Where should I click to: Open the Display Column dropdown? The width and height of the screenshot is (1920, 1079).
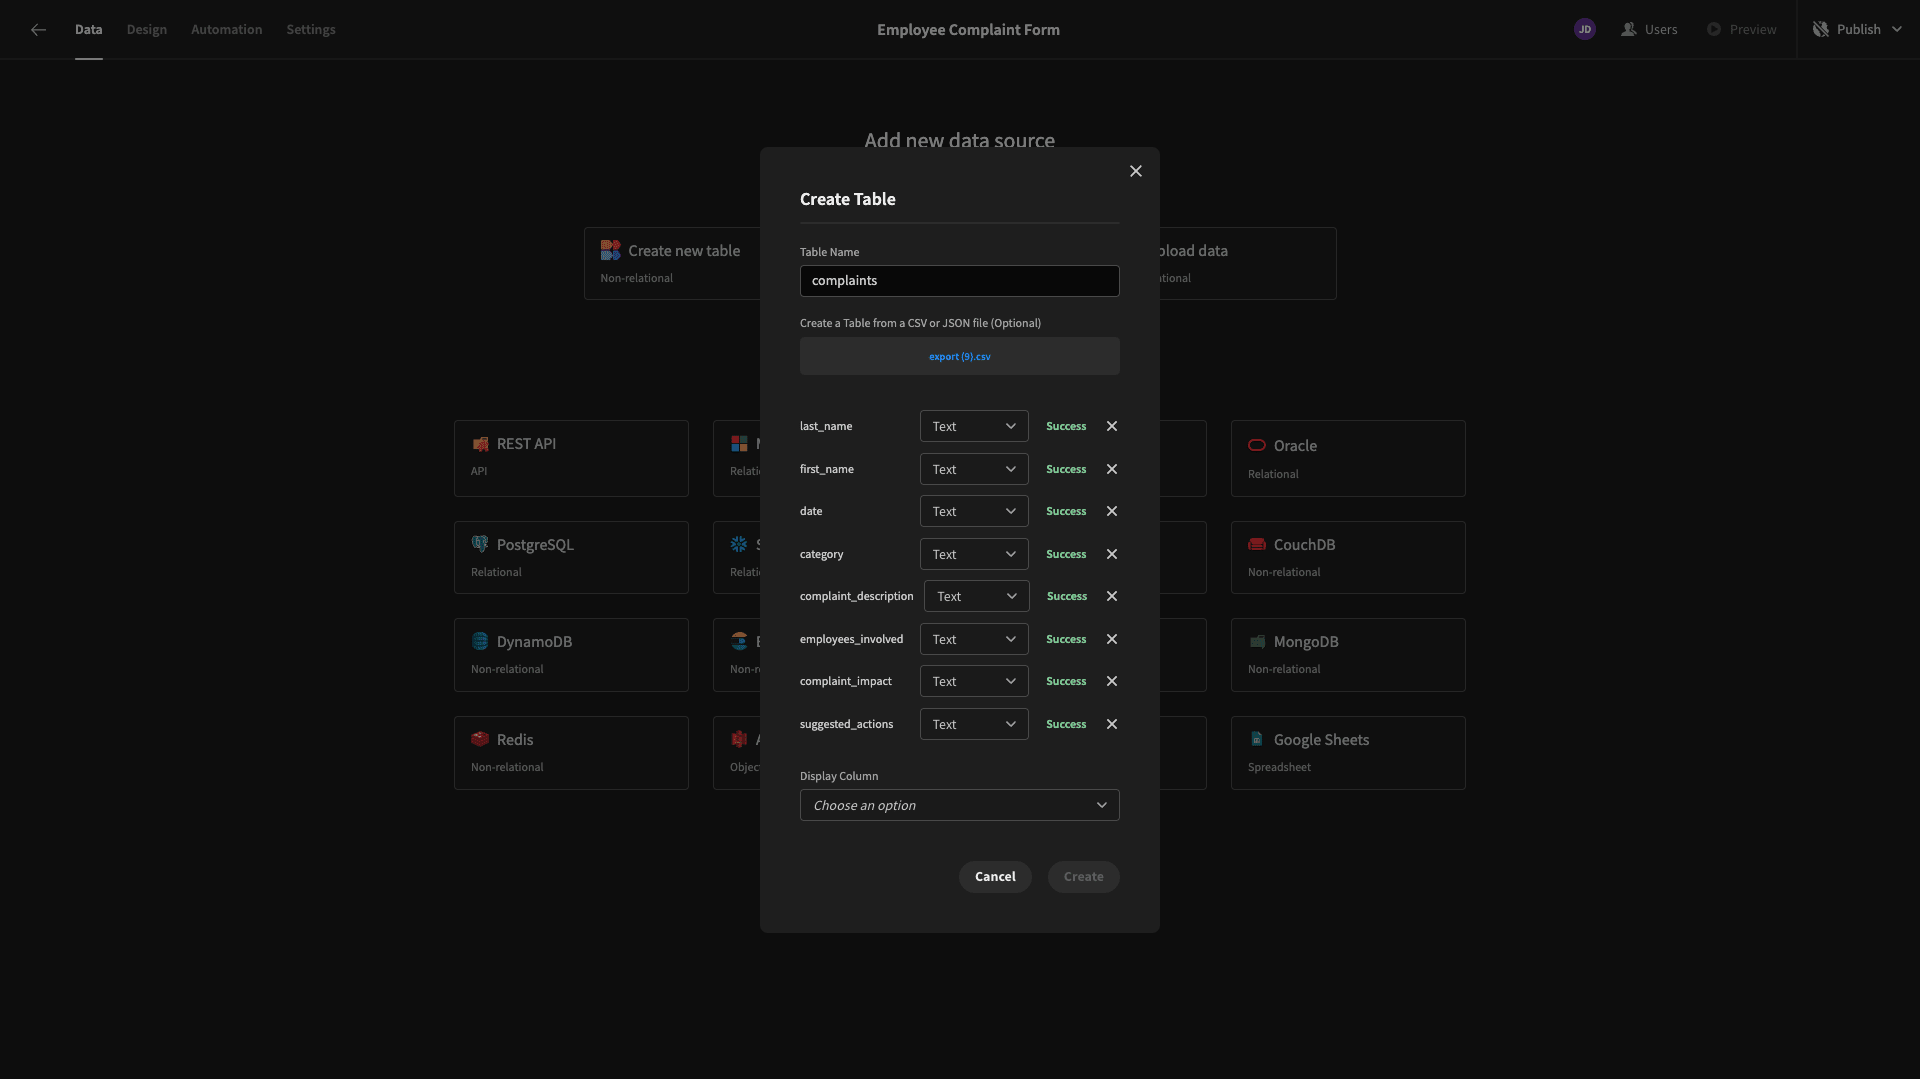click(960, 805)
